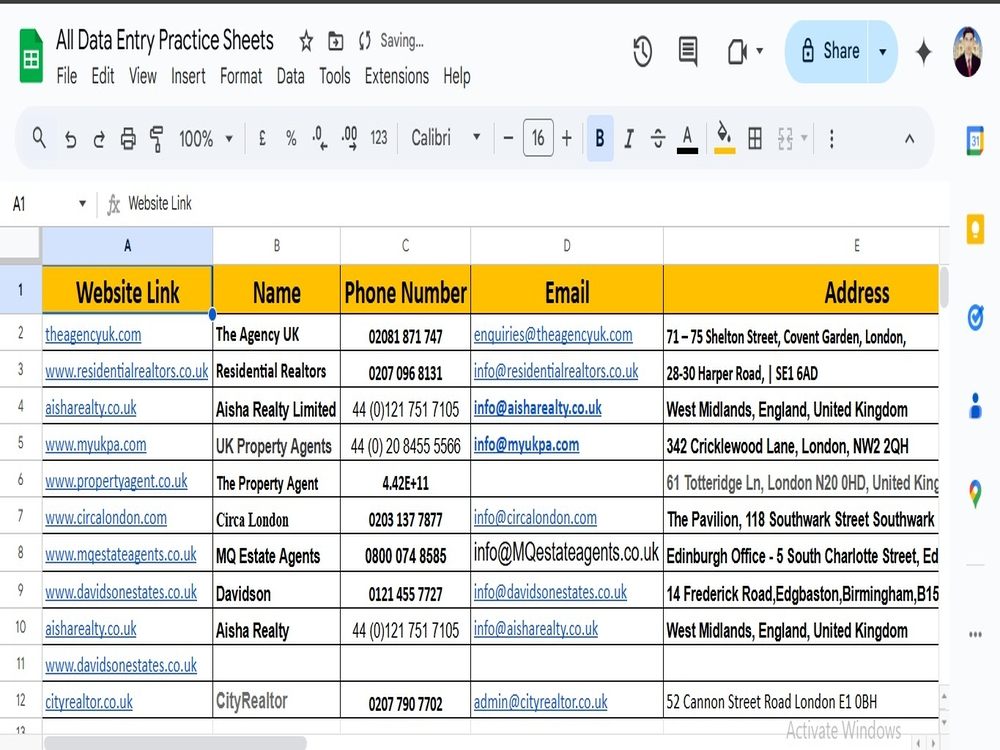This screenshot has height=750, width=1000.
Task: Open the View menu
Action: pos(142,77)
